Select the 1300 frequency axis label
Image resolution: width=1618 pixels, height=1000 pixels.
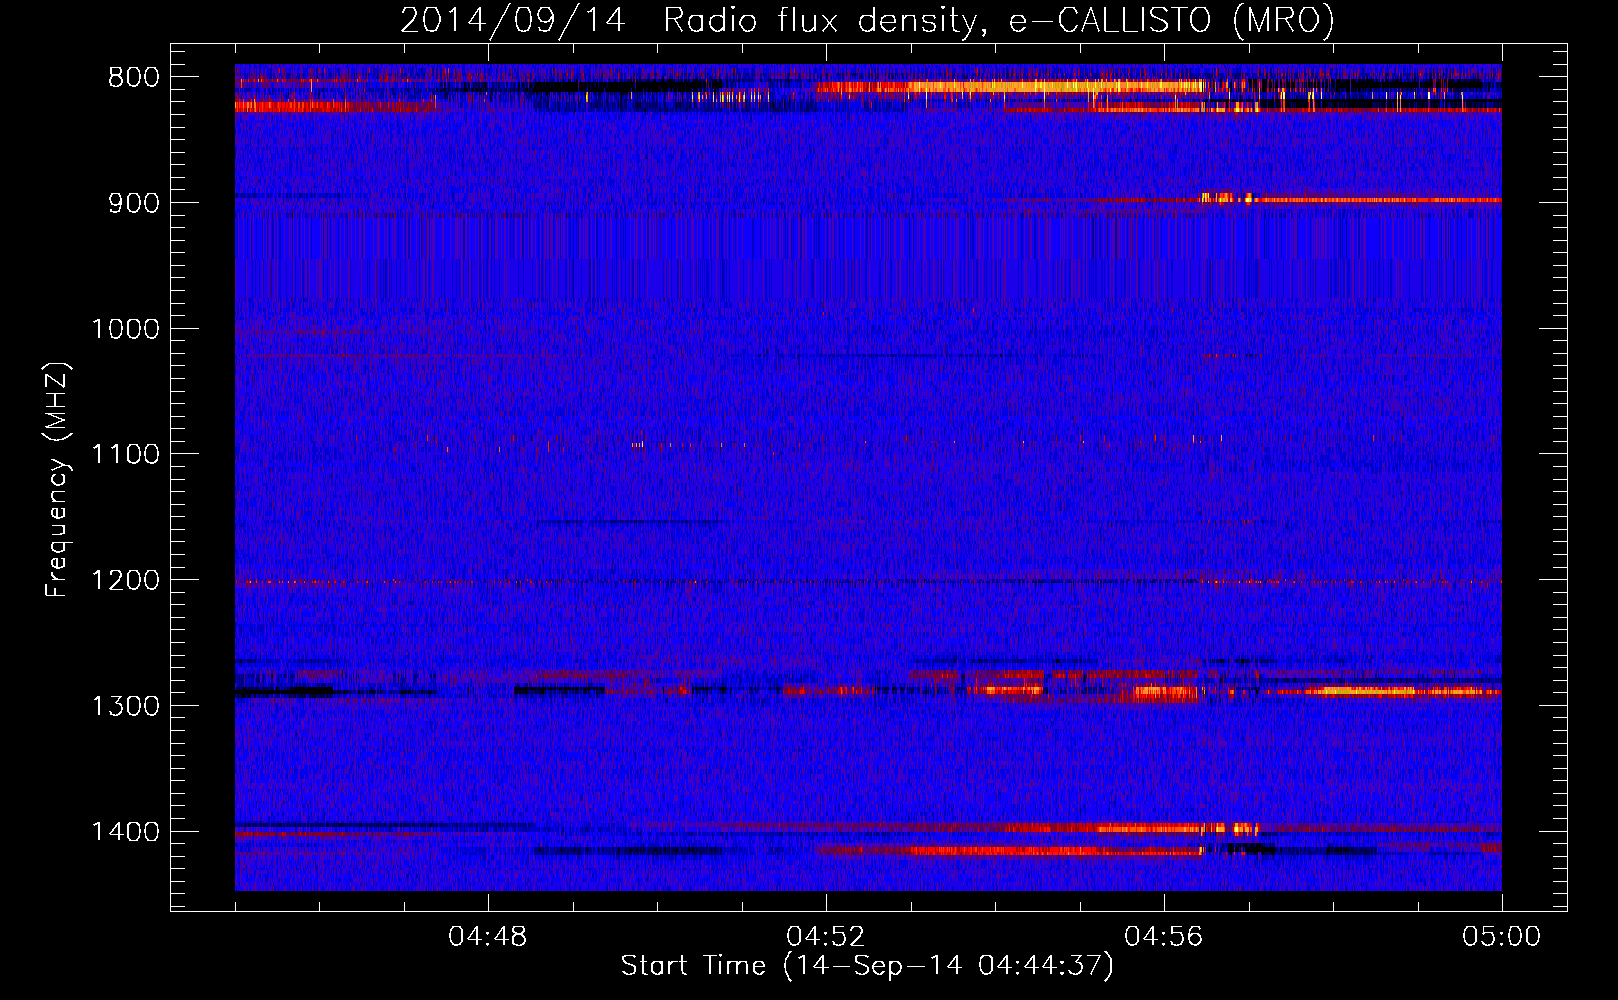click(125, 706)
